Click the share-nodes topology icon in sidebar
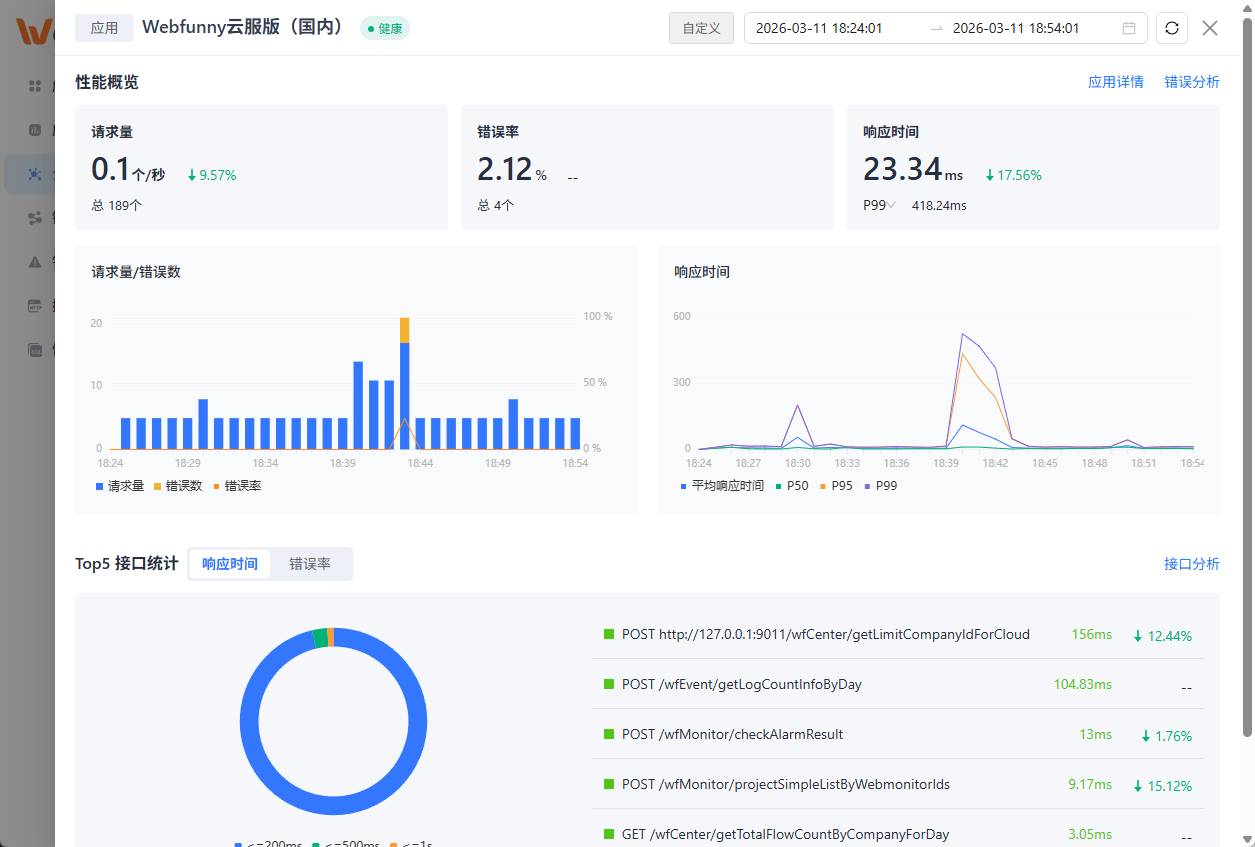 [35, 218]
